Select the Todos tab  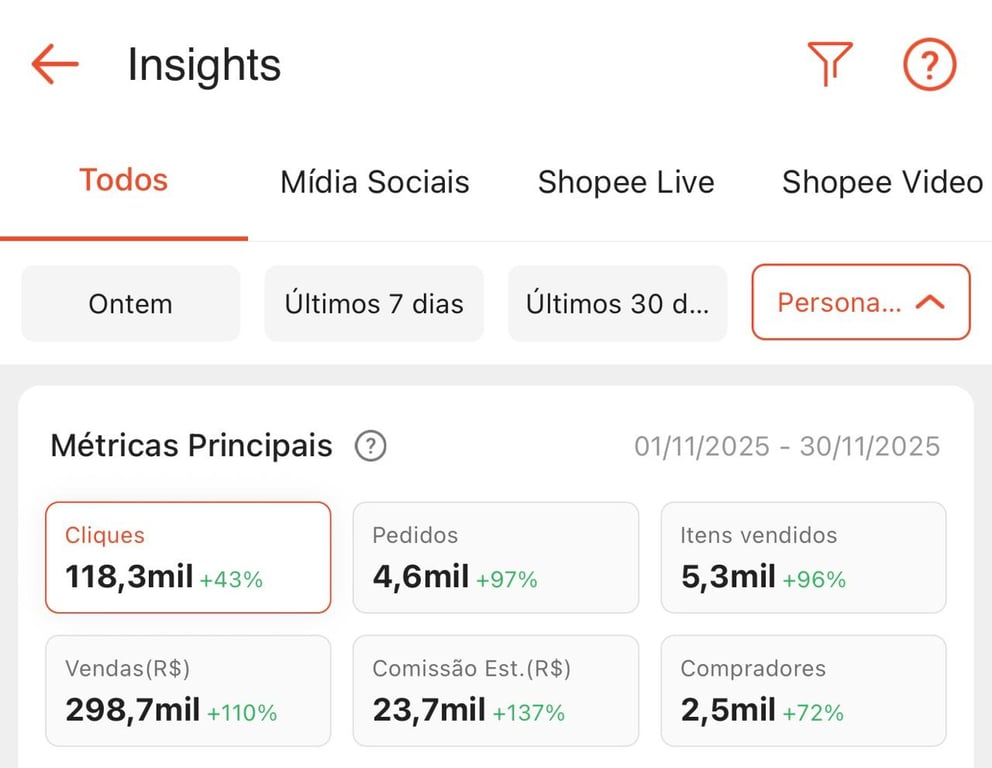[x=123, y=182]
